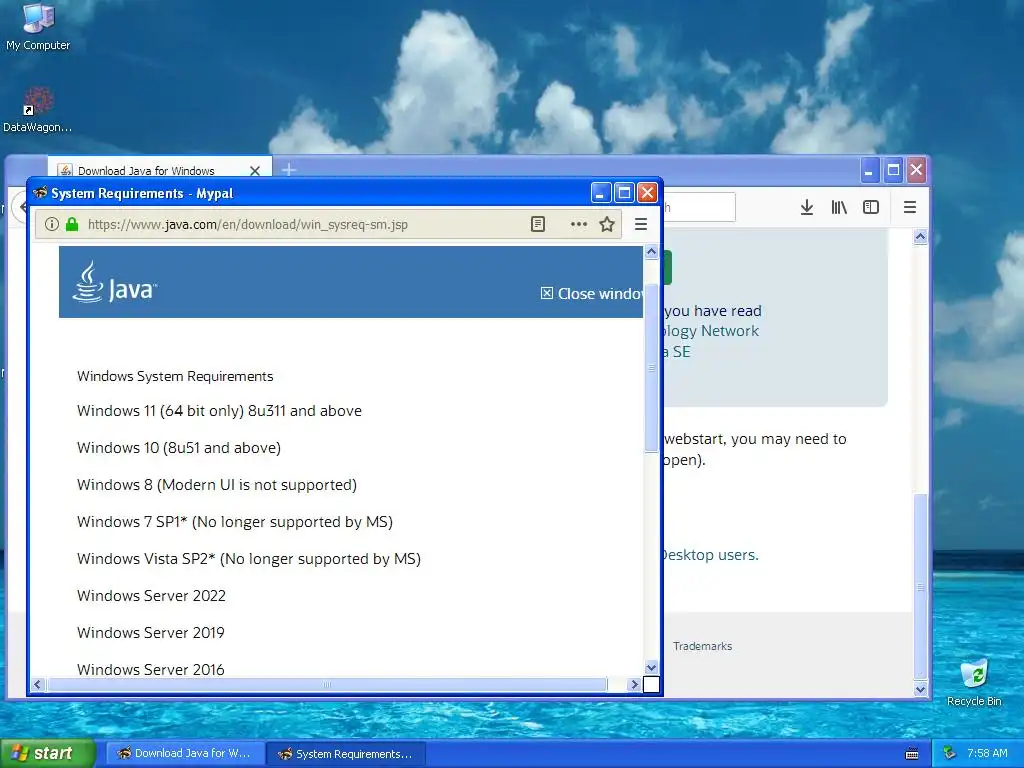Open the library icon in main browser window
This screenshot has height=768, width=1024.
coord(839,208)
